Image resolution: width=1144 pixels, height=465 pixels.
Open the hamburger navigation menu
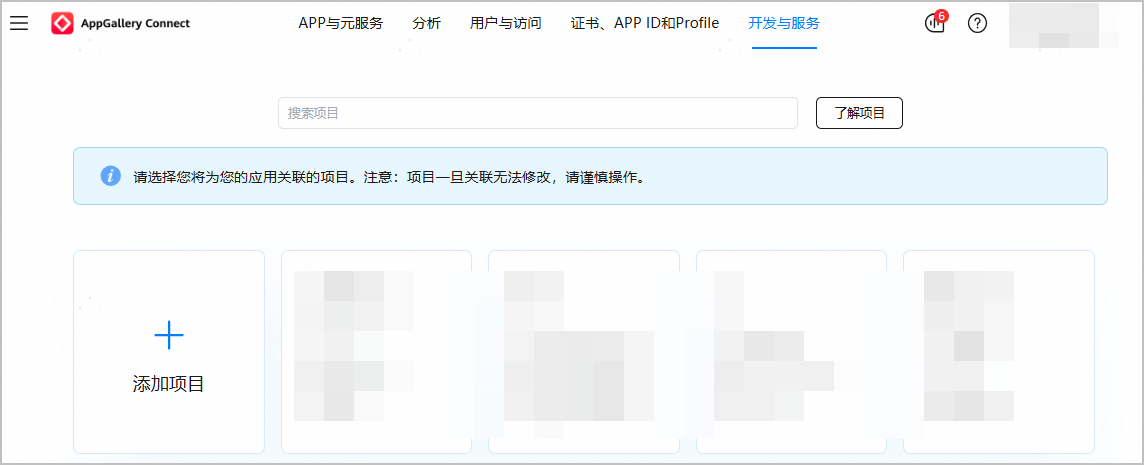19,23
